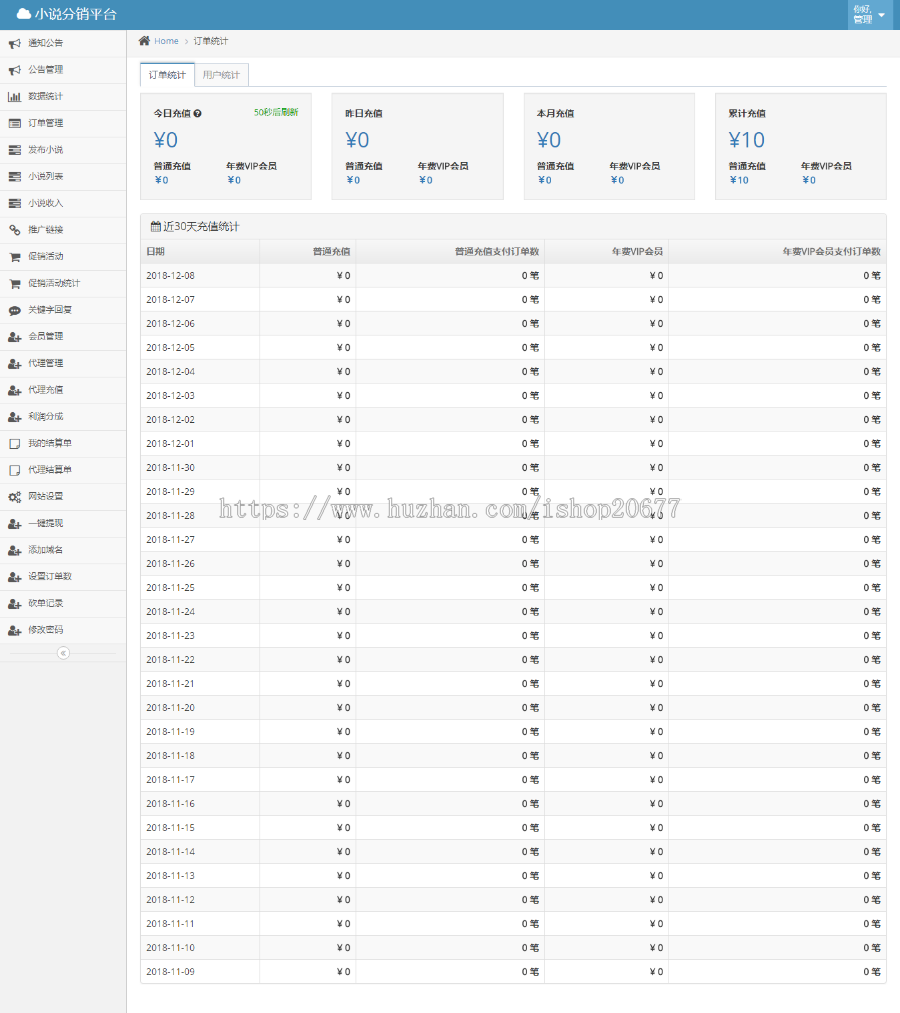Click the user icon beside 代理充值
This screenshot has width=900, height=1013.
tap(14, 390)
